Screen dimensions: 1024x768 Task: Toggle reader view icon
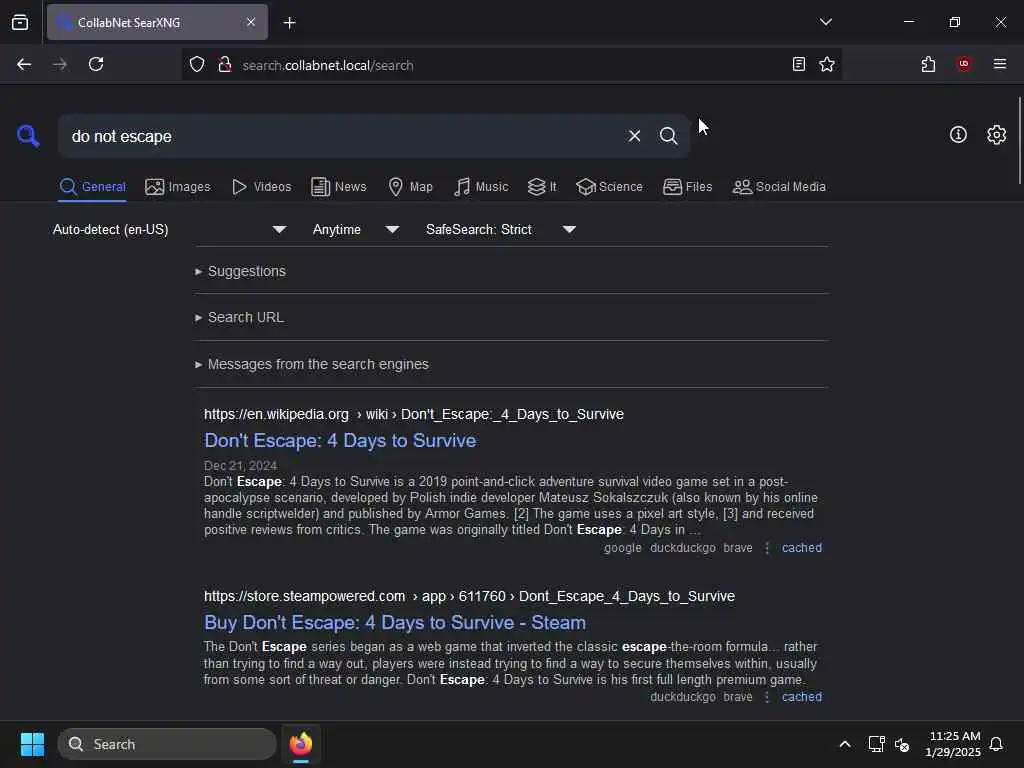[x=798, y=65]
